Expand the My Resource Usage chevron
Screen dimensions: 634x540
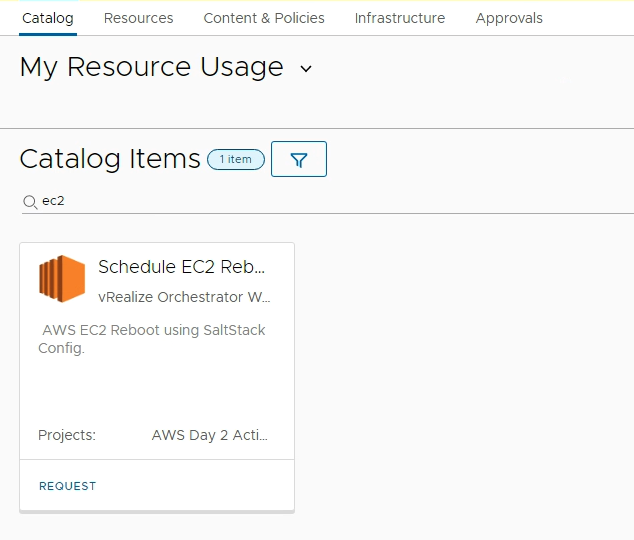(306, 69)
